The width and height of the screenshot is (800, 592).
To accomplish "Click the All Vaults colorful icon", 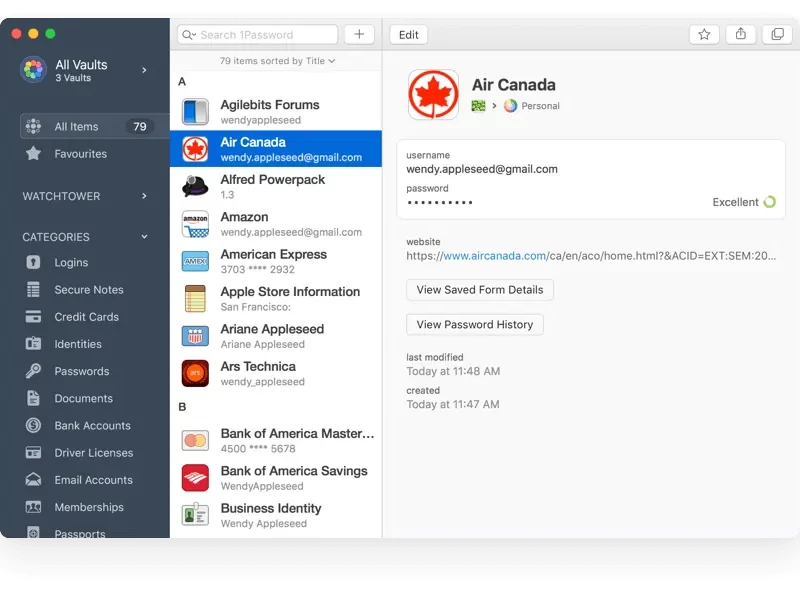I will pos(33,69).
